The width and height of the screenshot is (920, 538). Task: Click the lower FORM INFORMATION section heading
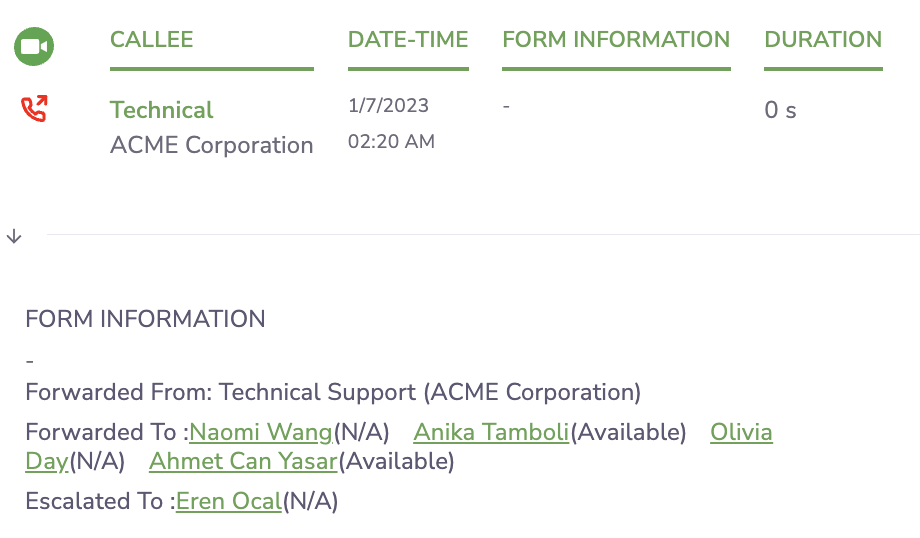tap(145, 319)
